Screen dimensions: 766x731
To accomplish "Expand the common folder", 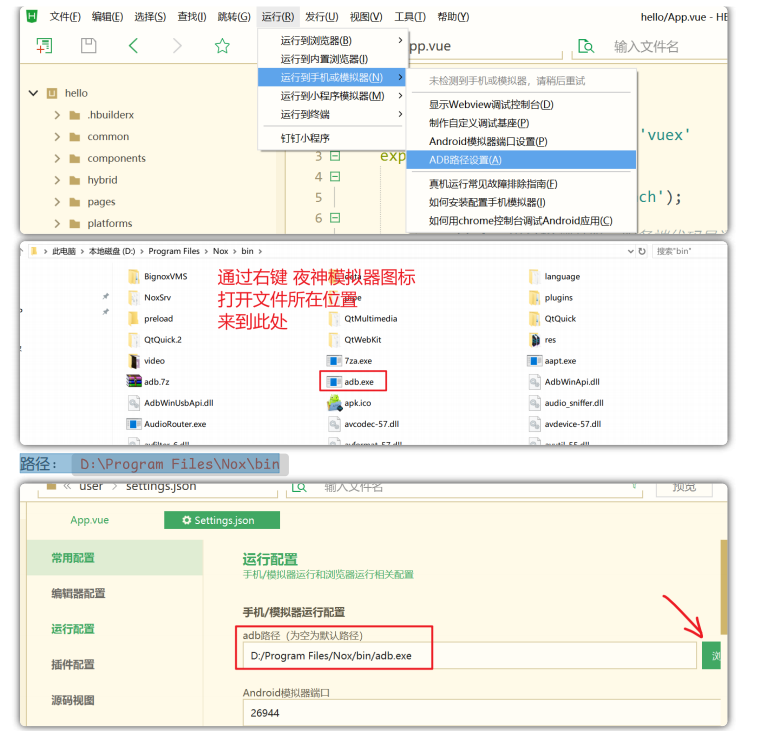I will point(57,136).
